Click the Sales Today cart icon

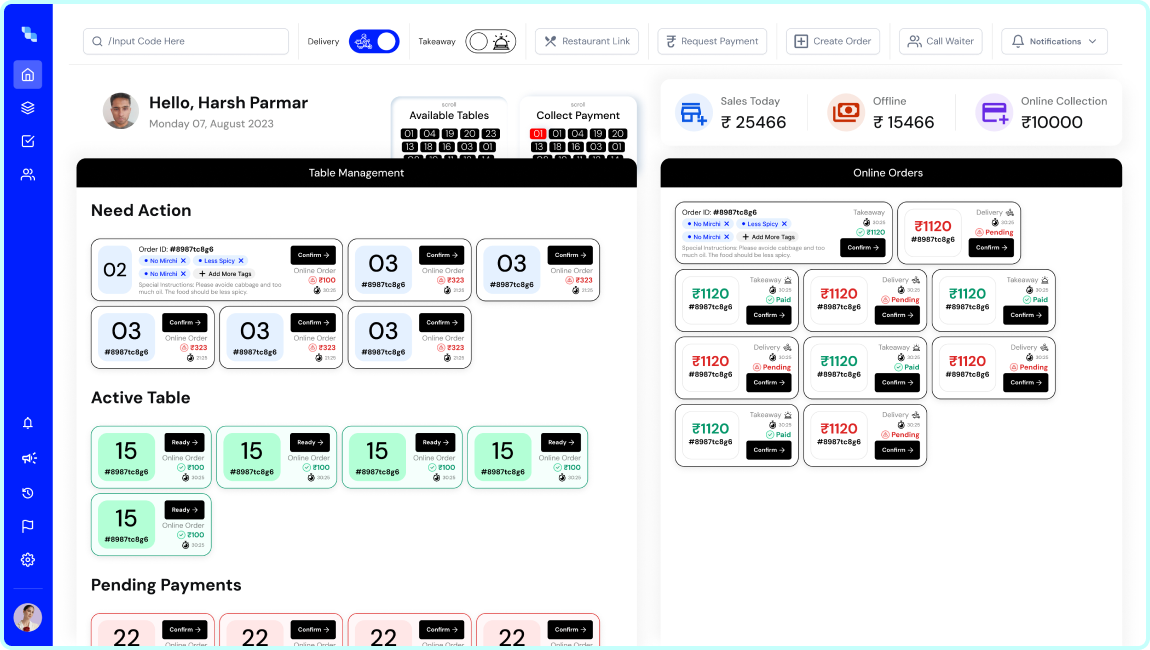(693, 112)
